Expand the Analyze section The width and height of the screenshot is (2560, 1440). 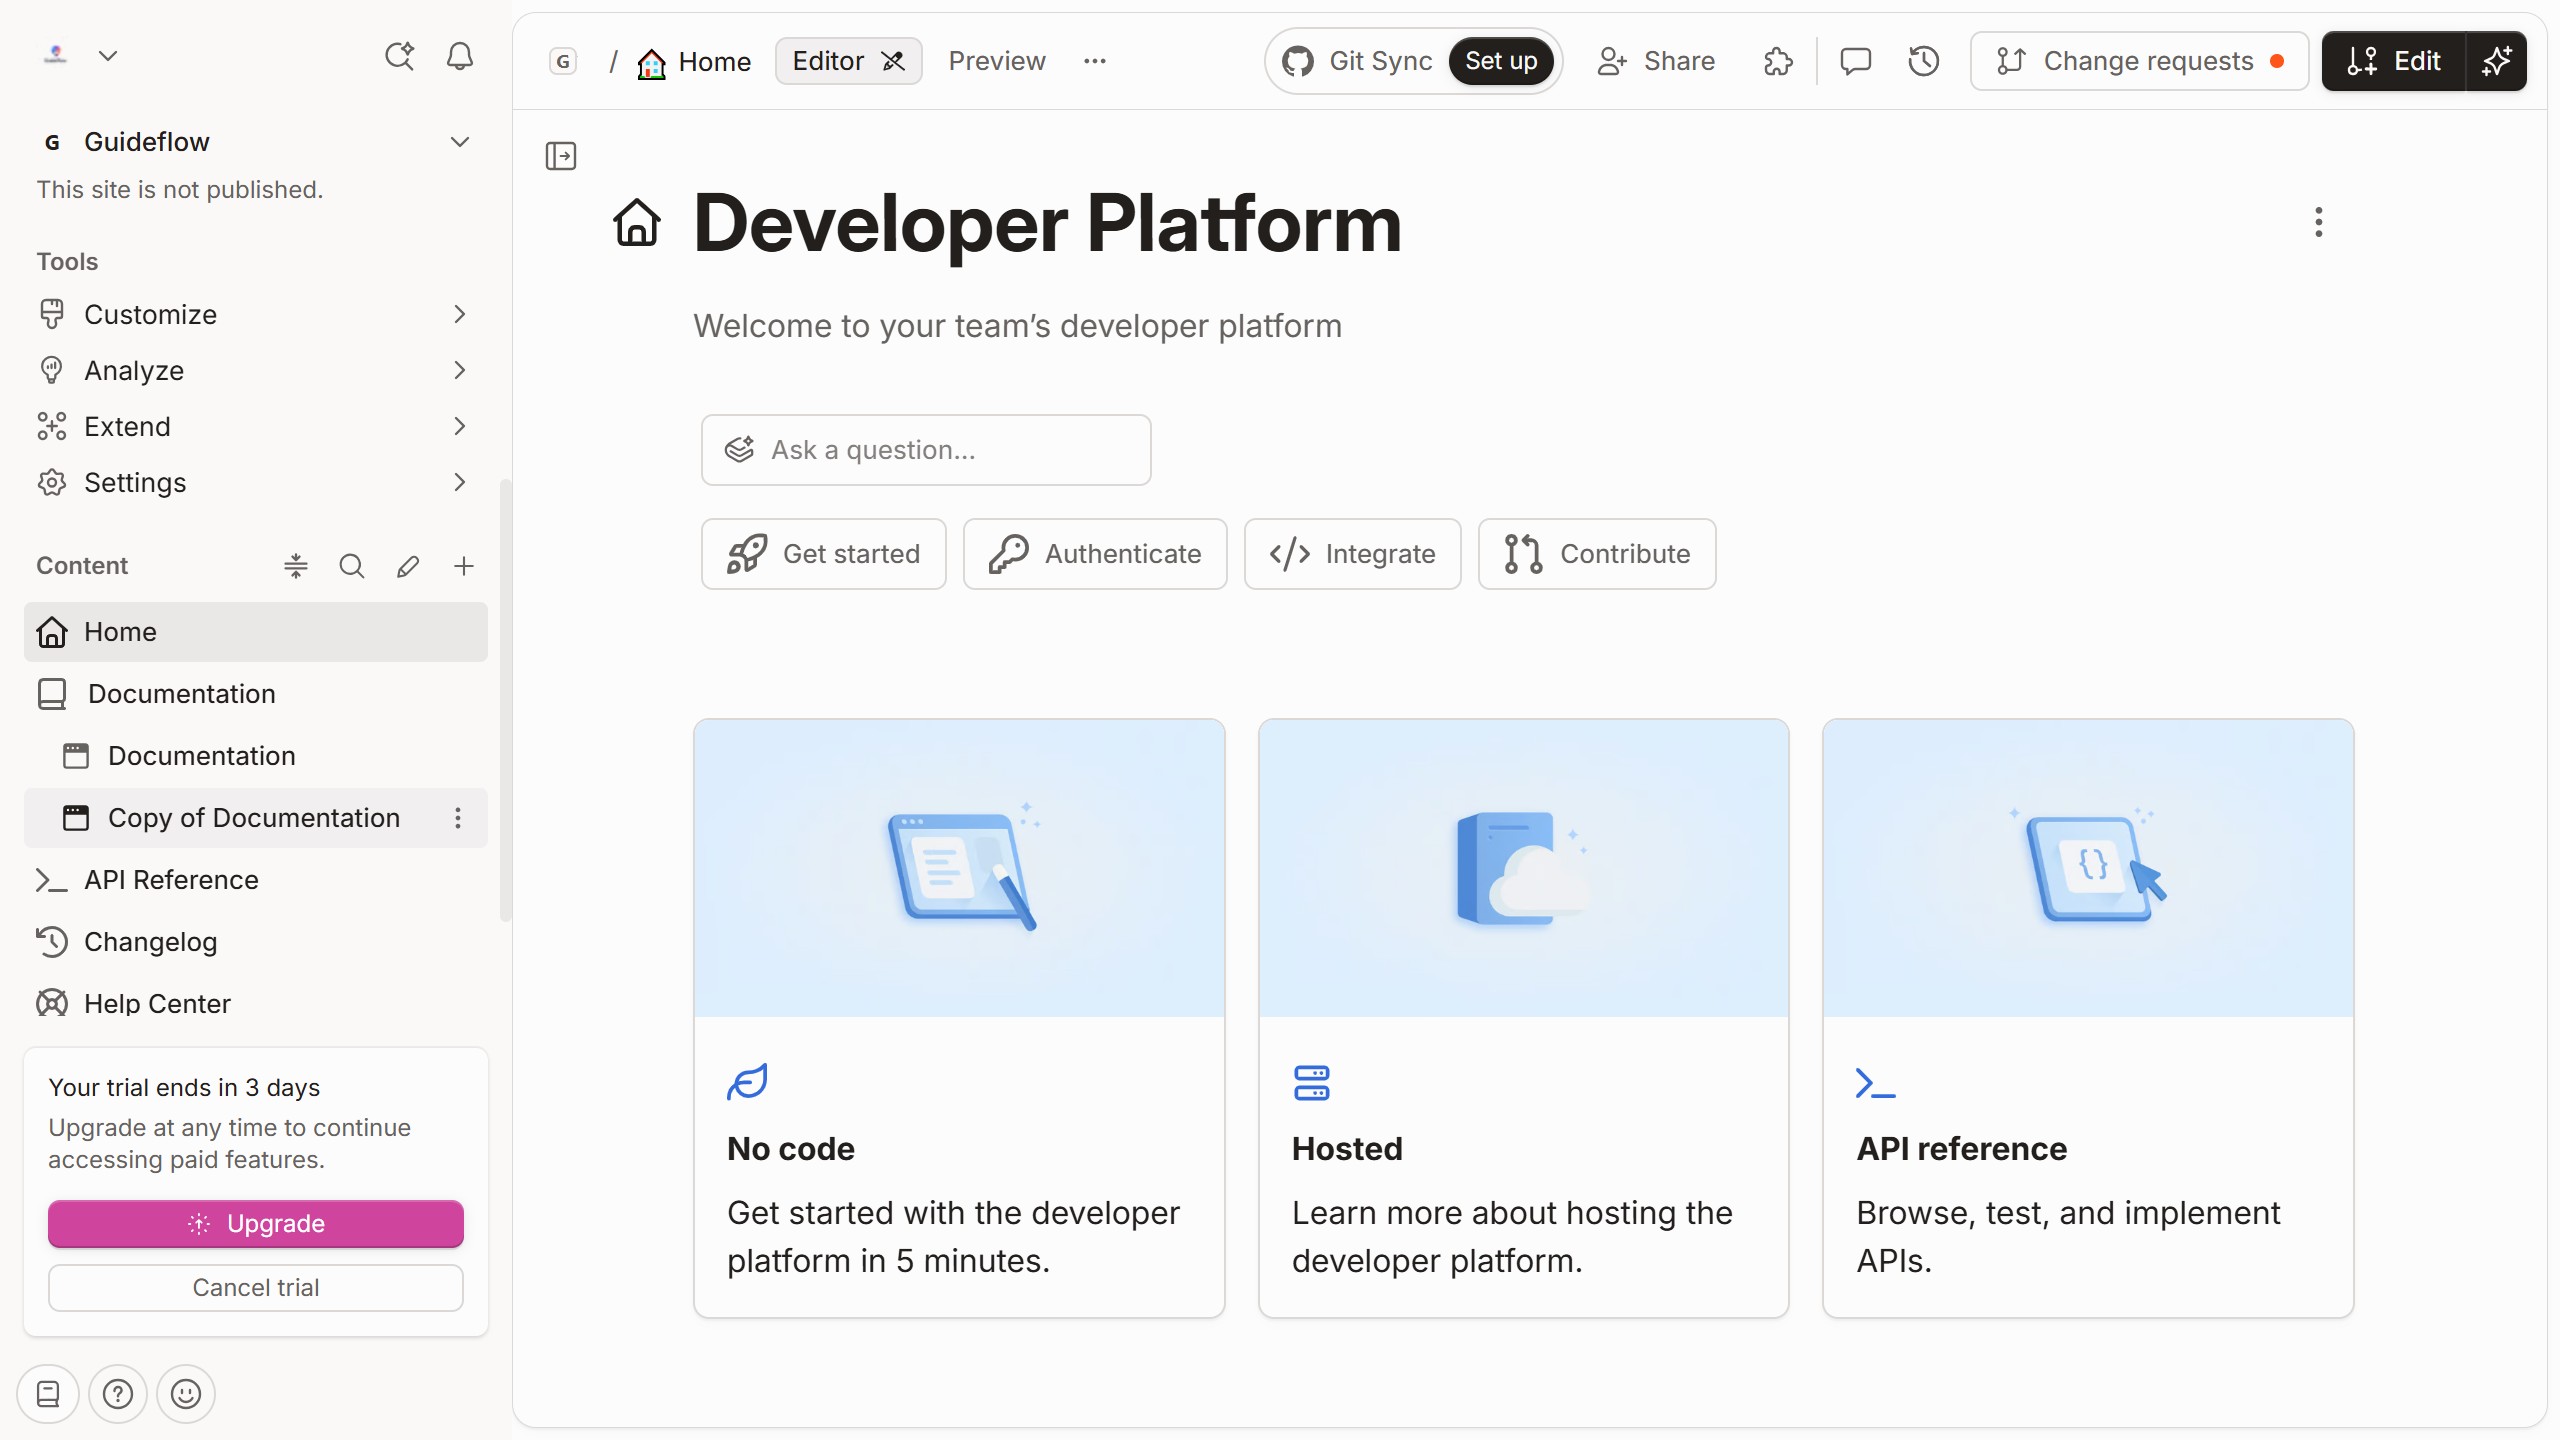460,370
